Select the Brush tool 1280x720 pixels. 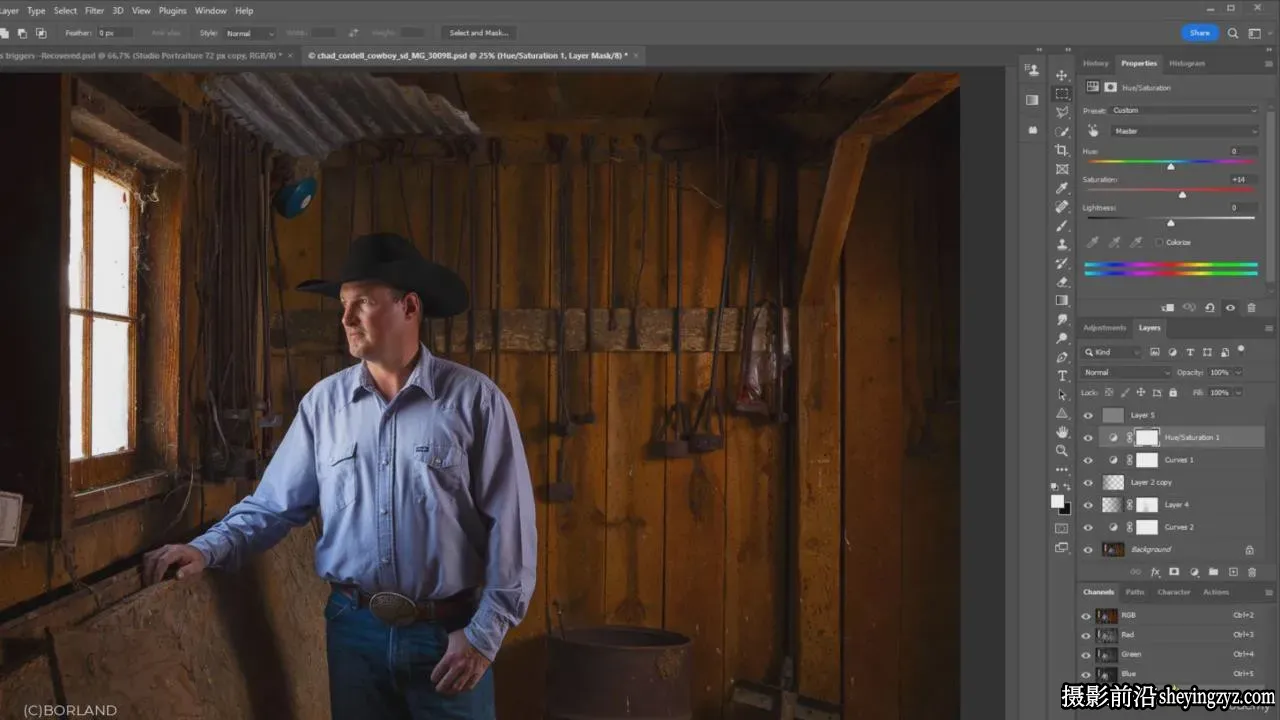pyautogui.click(x=1062, y=226)
